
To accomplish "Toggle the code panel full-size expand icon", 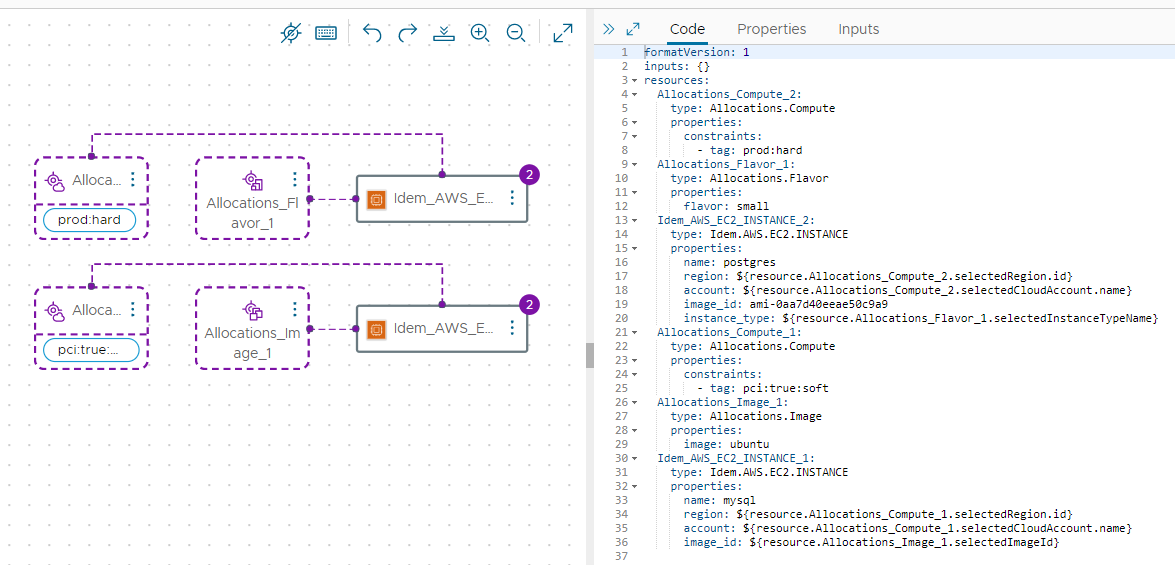I will [x=633, y=29].
